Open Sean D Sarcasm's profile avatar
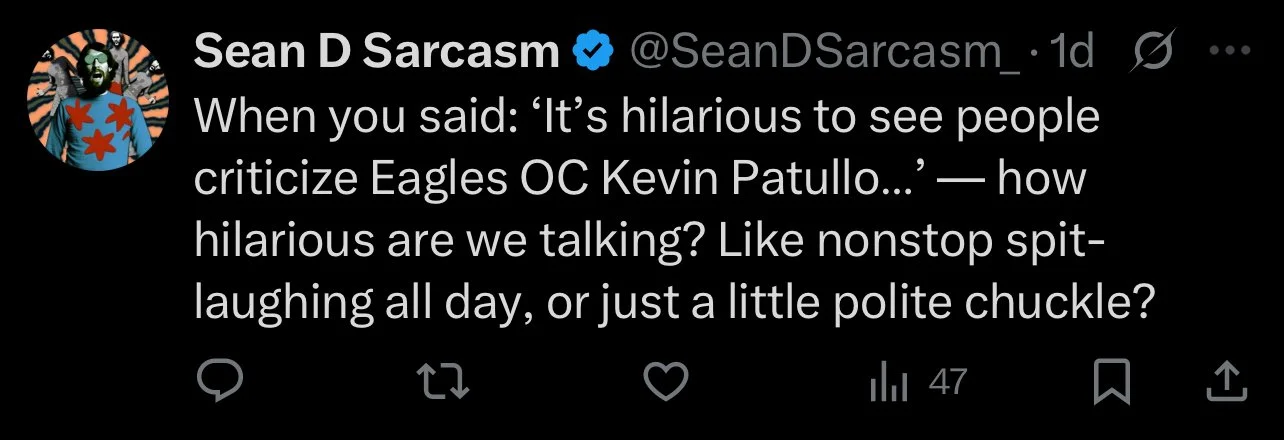The height and width of the screenshot is (440, 1284). coord(98,98)
